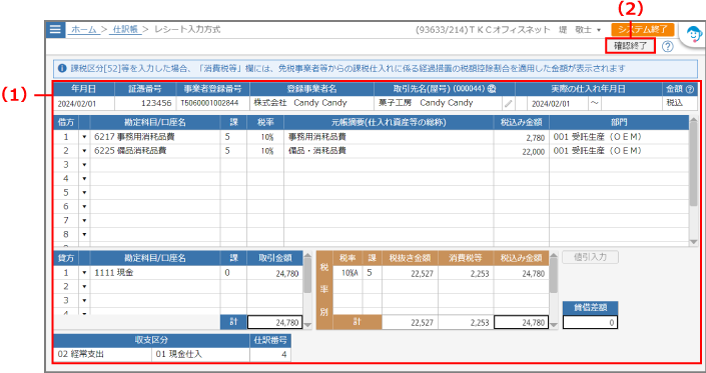Screen dimensions: 706x373
Task: Click the debit table vertical scrollbar
Action: tap(693, 180)
